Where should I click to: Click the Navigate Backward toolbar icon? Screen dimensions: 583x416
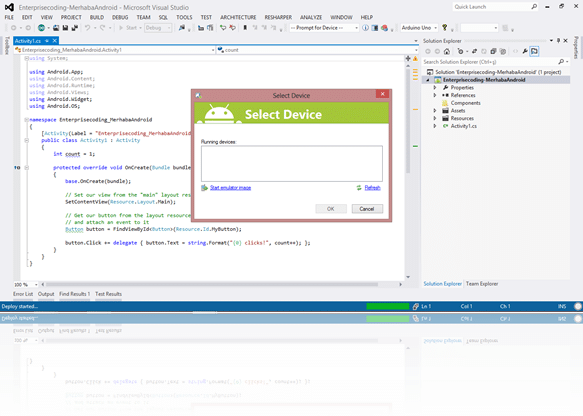(13, 28)
